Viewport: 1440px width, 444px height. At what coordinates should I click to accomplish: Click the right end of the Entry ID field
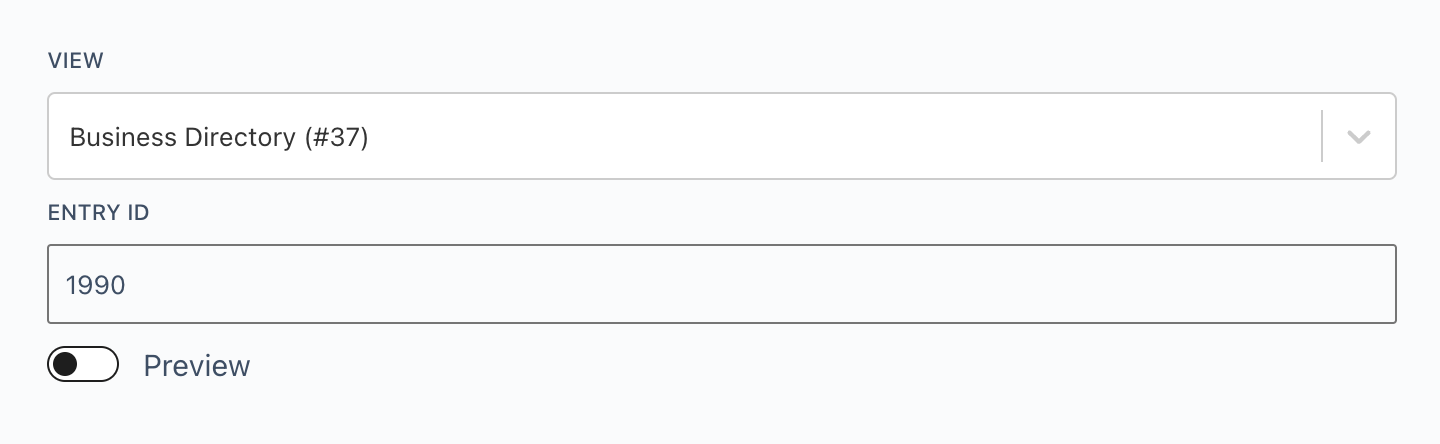(1370, 285)
